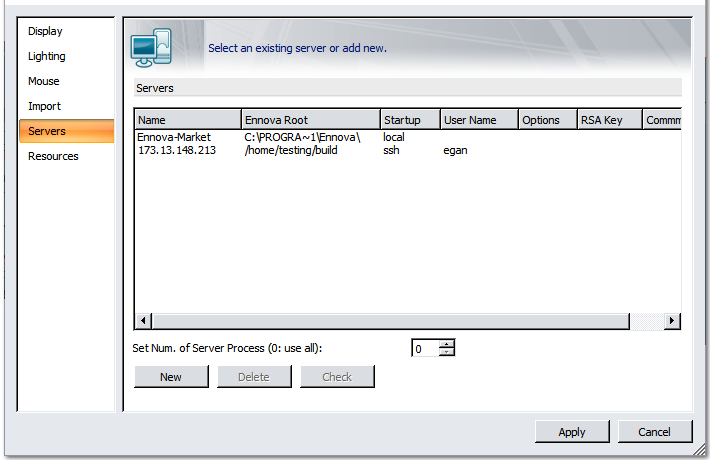This screenshot has height=460, width=710.
Task: Click the server computer icon in header
Action: coord(152,47)
